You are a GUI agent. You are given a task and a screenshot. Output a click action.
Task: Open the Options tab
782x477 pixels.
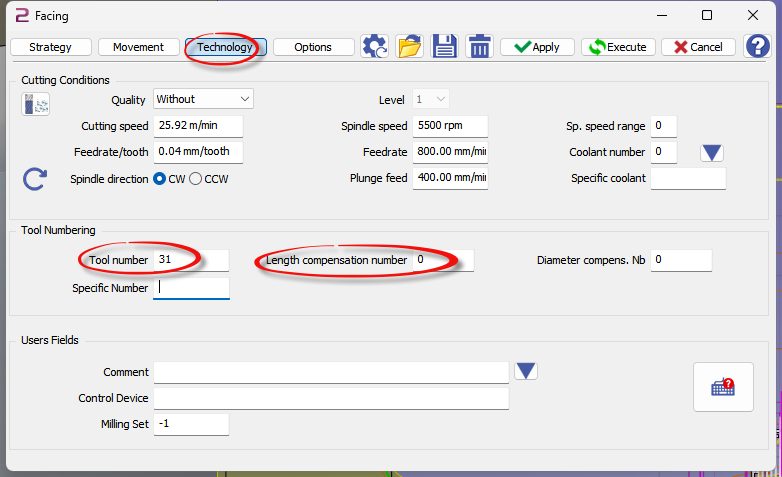313,47
